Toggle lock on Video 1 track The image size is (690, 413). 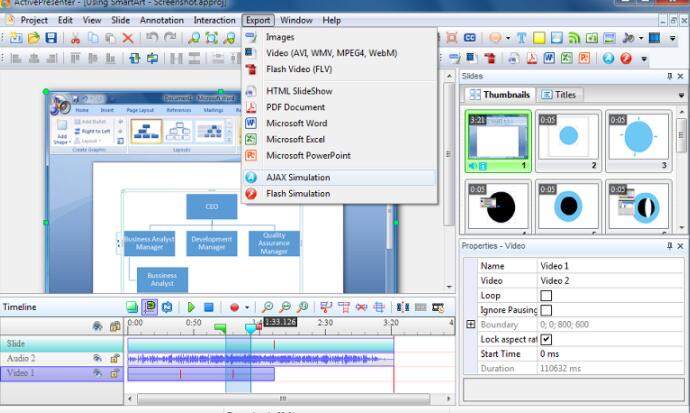(x=115, y=373)
